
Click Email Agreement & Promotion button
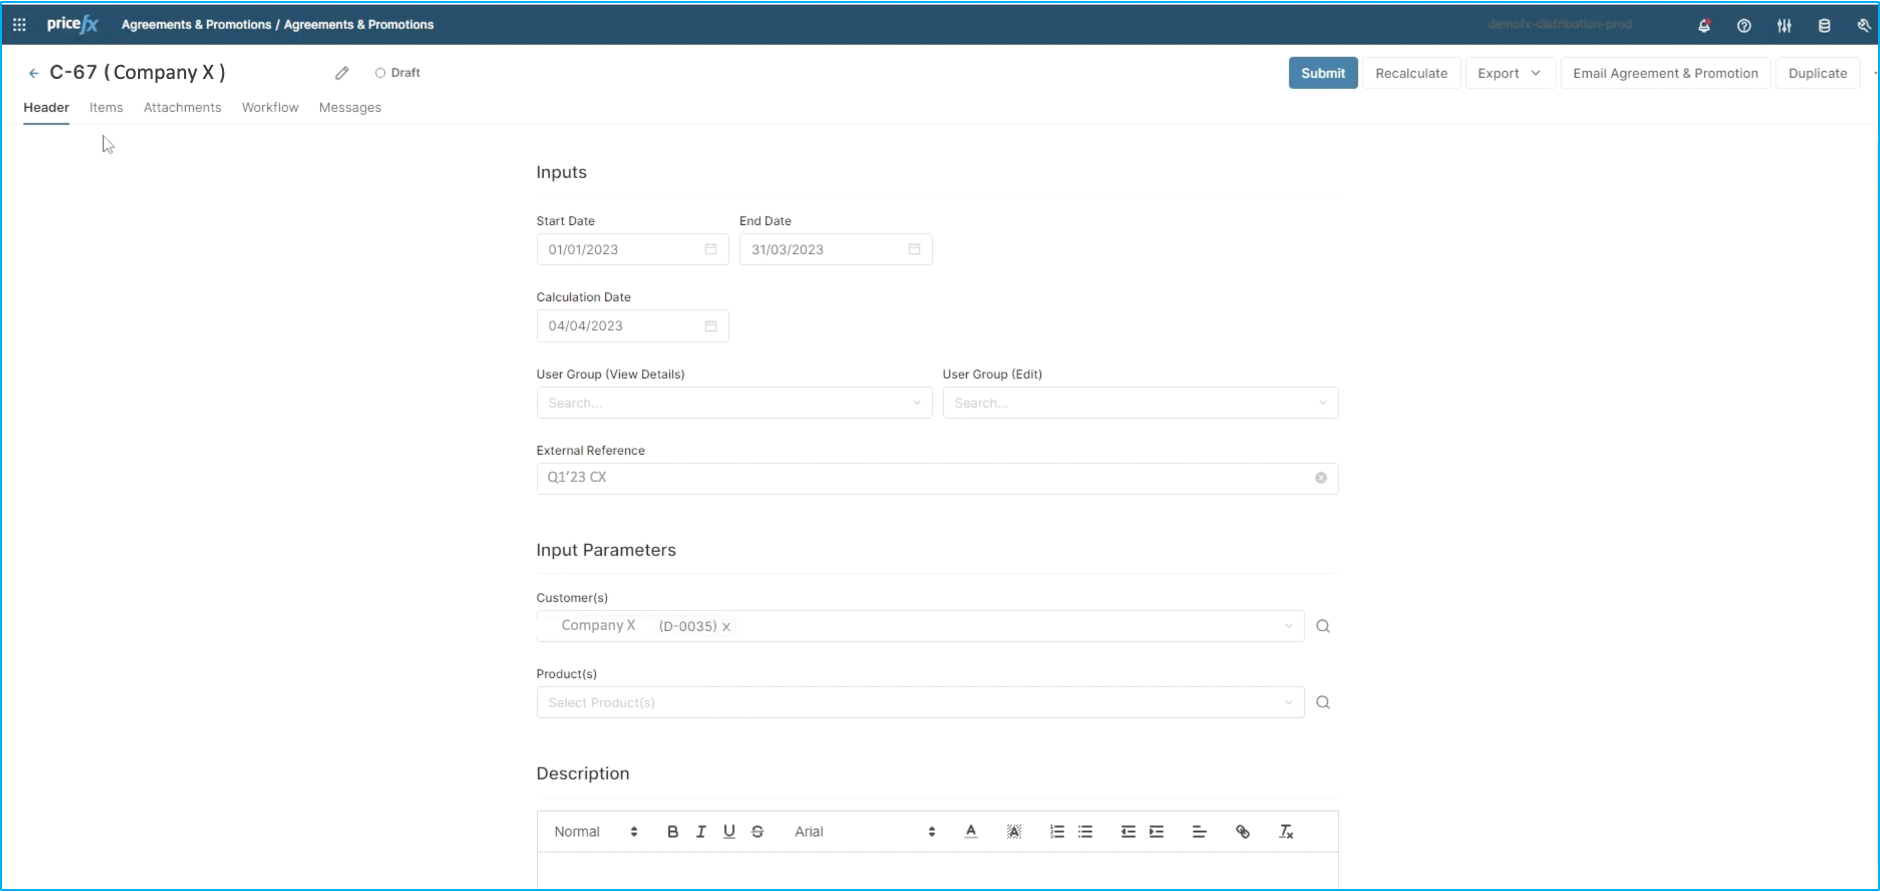1665,73
